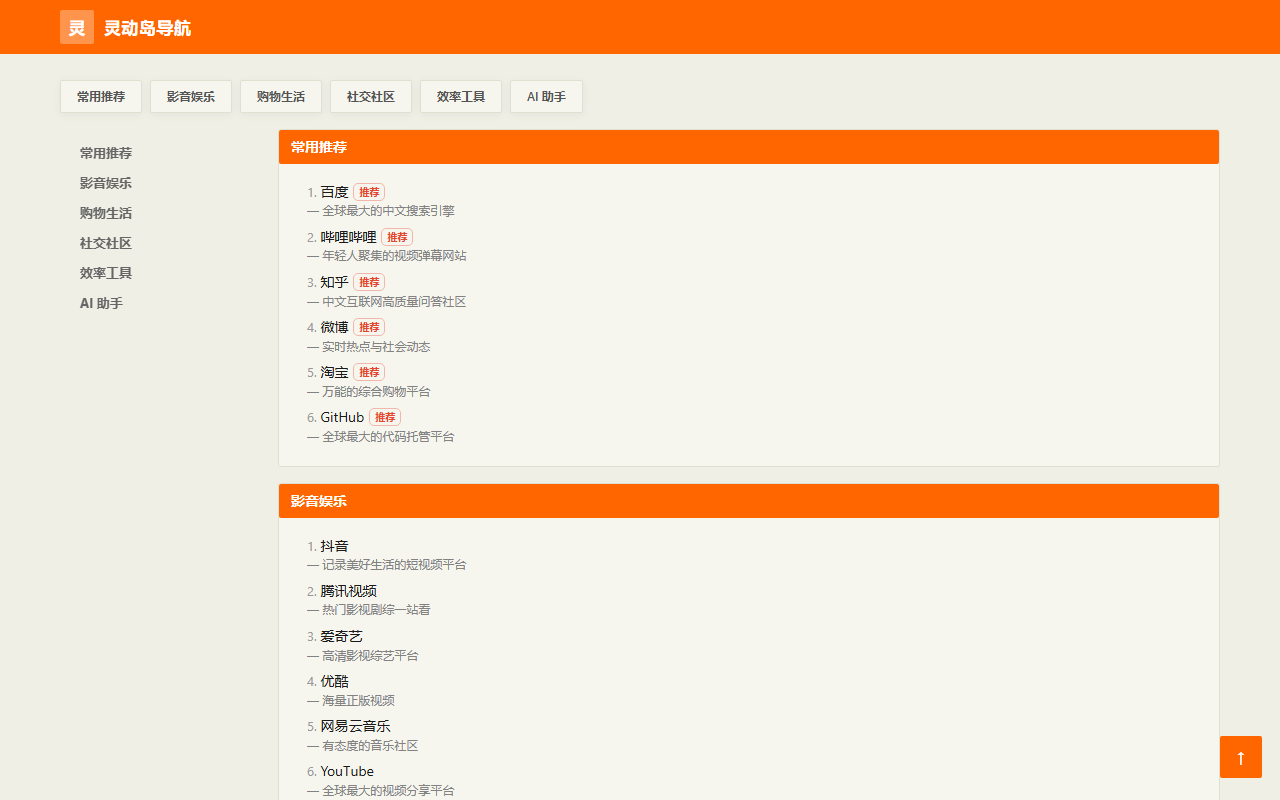
Task: Click the 常用推荐 orange section header
Action: (749, 147)
